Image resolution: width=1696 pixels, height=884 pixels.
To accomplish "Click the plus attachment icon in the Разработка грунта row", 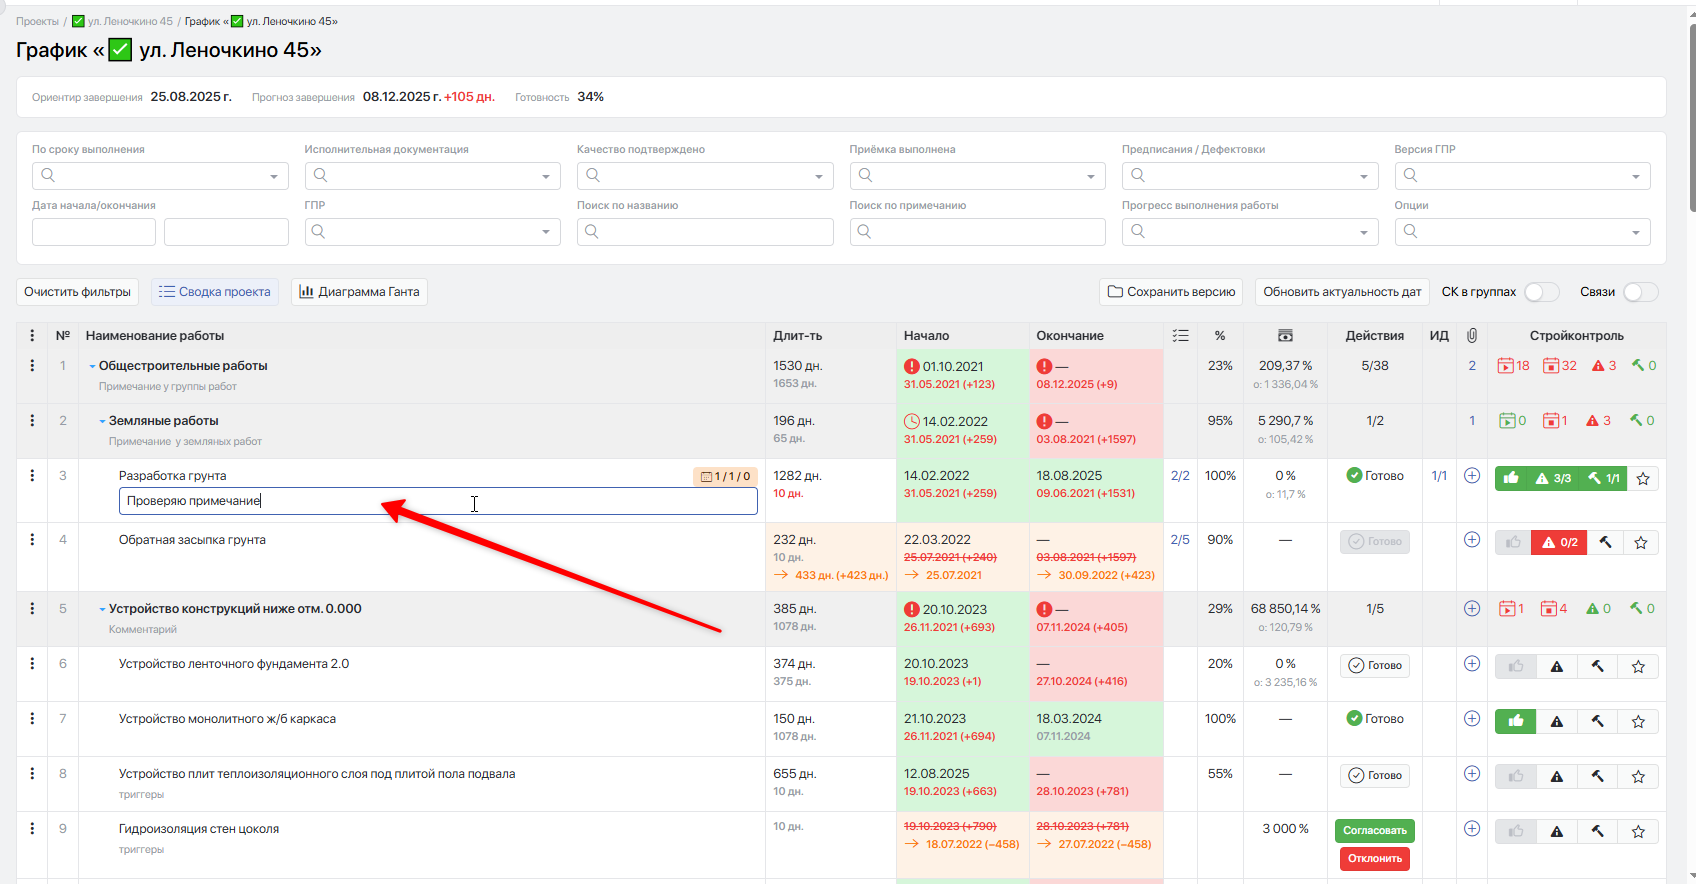I will click(x=1471, y=476).
